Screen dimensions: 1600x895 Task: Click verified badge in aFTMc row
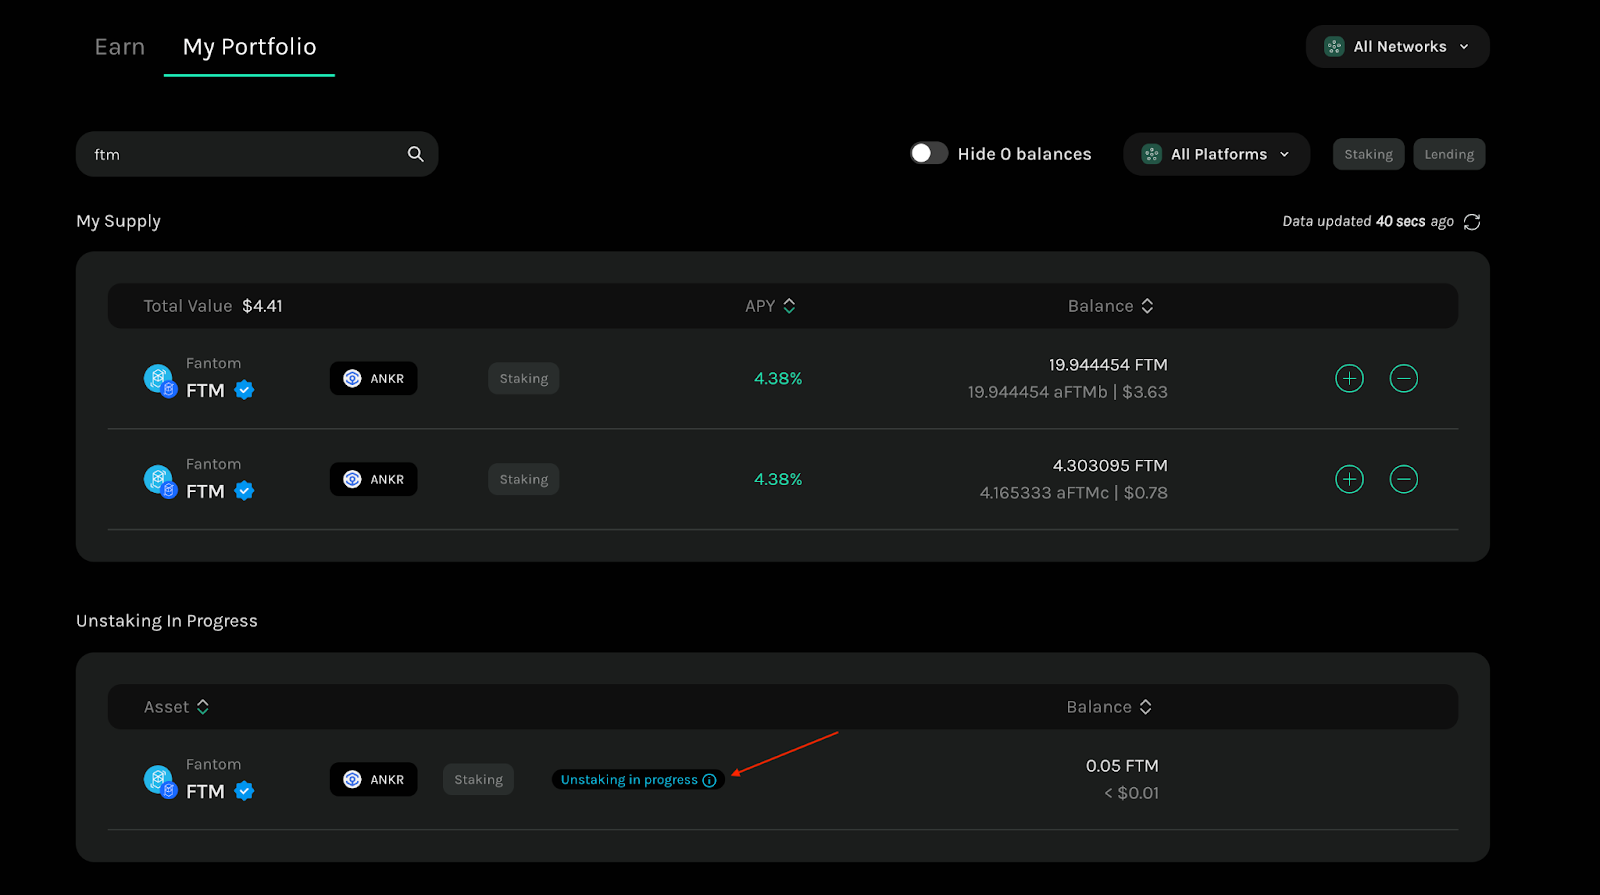(244, 491)
